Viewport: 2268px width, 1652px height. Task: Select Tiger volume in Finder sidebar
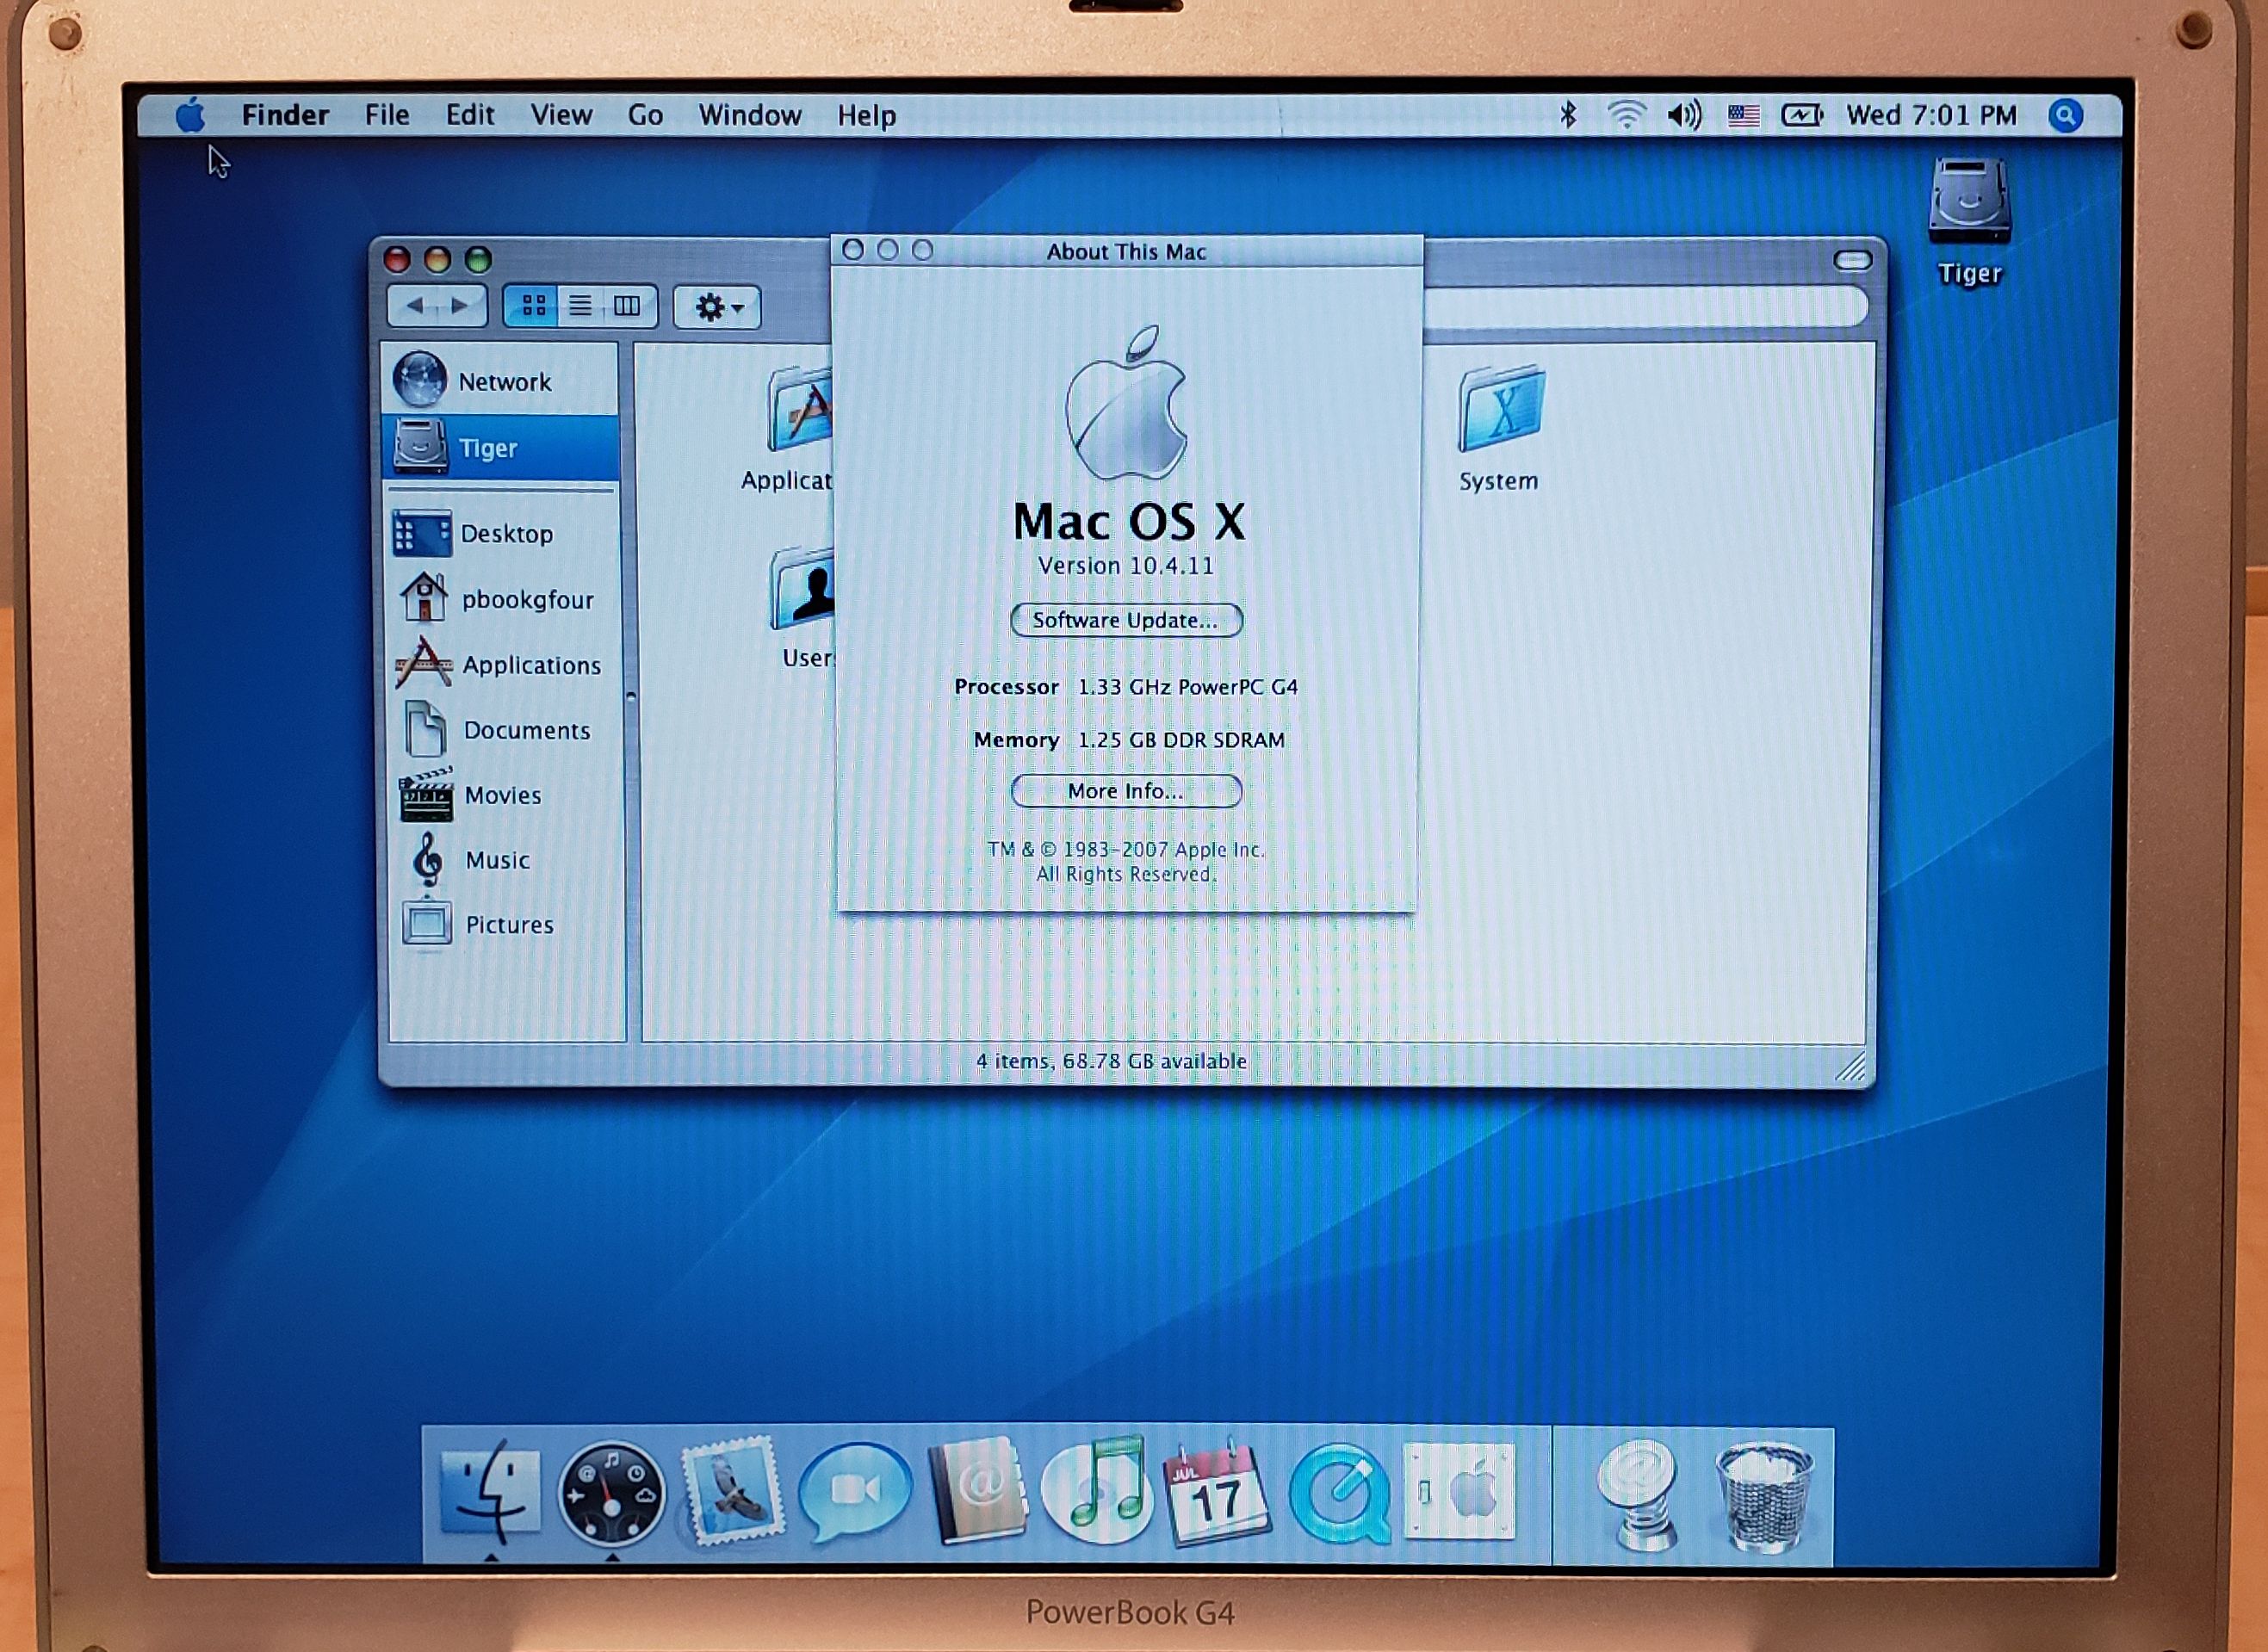tap(501, 447)
